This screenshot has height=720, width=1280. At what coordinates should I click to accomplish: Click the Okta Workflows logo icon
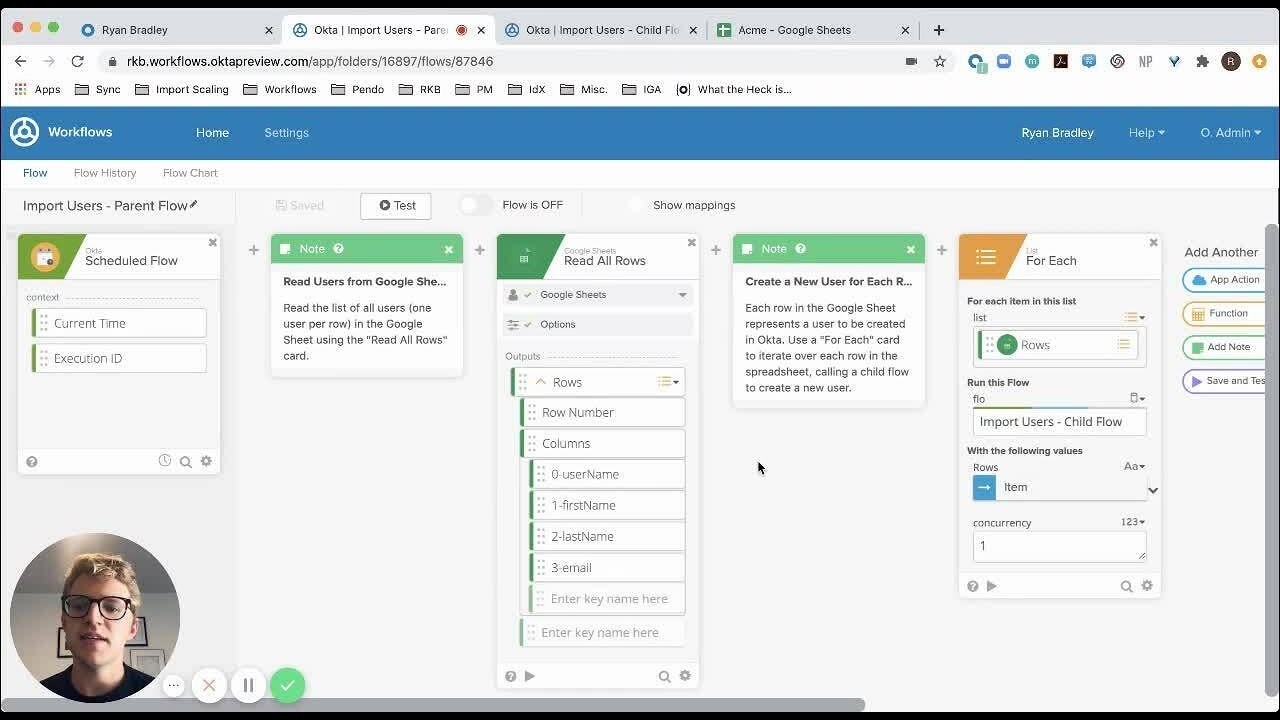click(x=24, y=132)
